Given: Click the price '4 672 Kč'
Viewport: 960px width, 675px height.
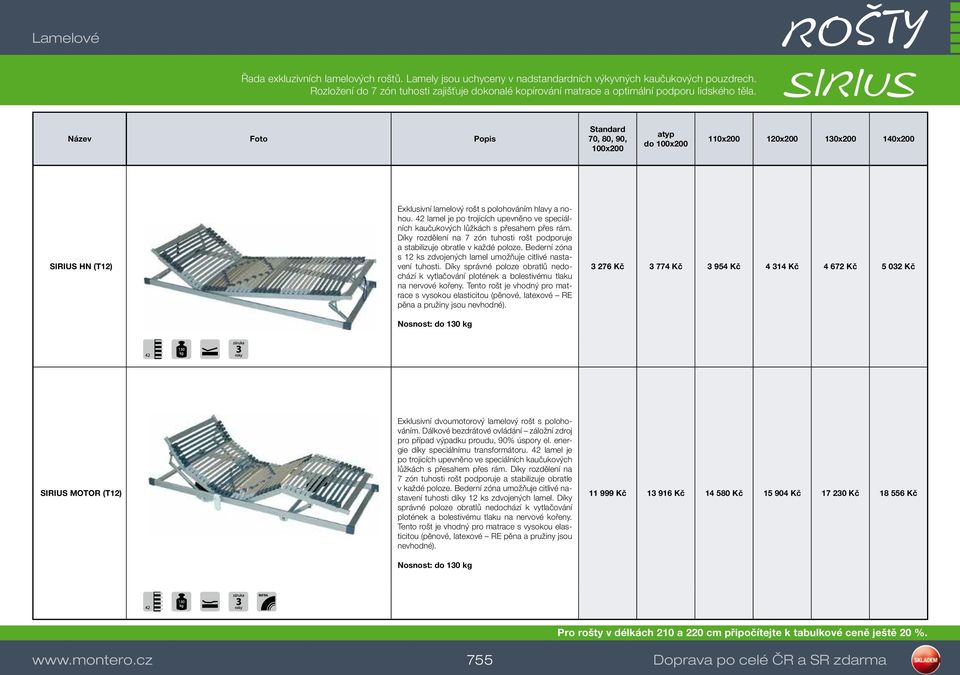Looking at the screenshot, I should point(840,266).
